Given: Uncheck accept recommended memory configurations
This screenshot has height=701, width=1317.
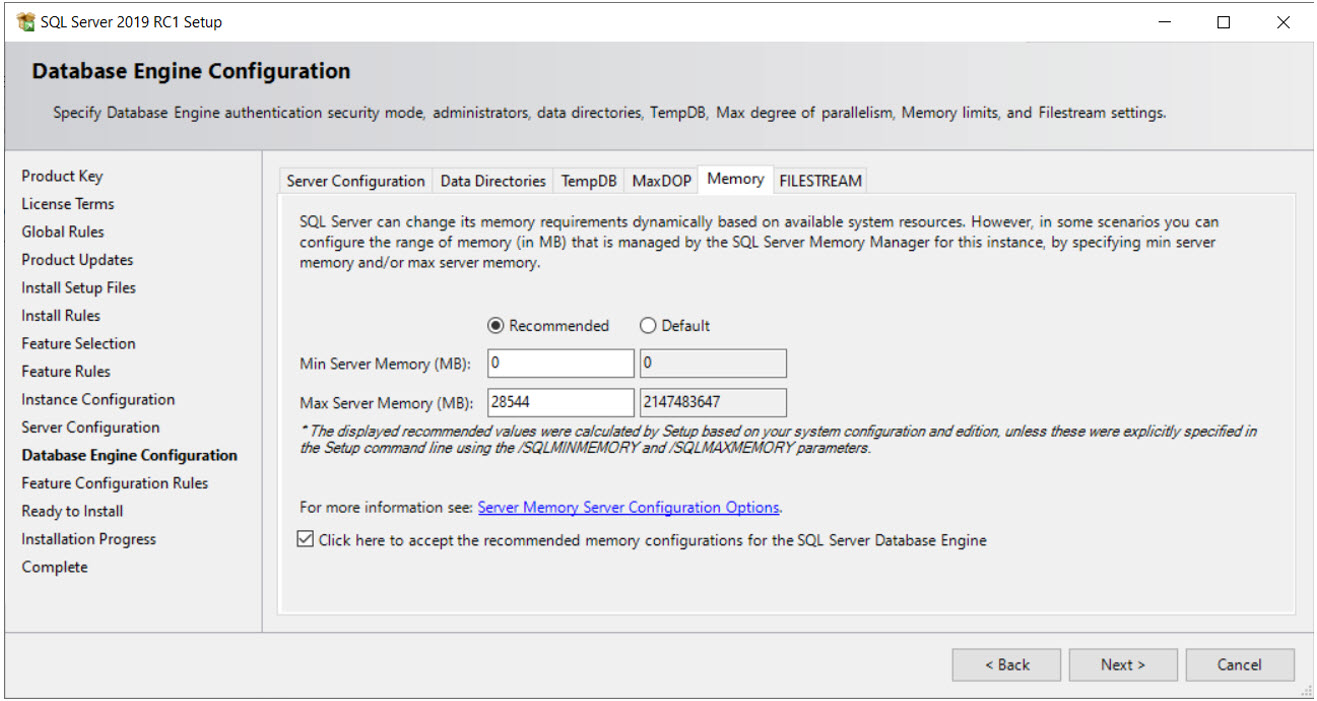Looking at the screenshot, I should (305, 540).
